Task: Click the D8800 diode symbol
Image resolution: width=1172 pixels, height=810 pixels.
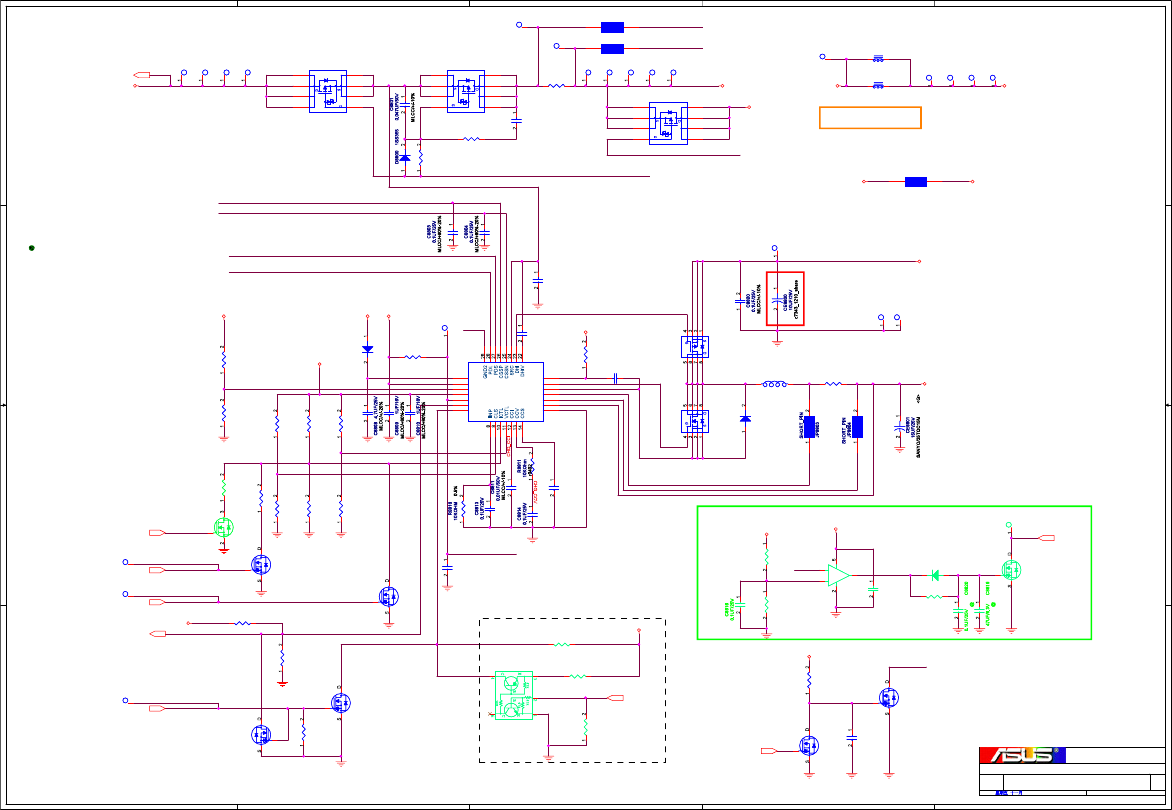Action: 405,158
